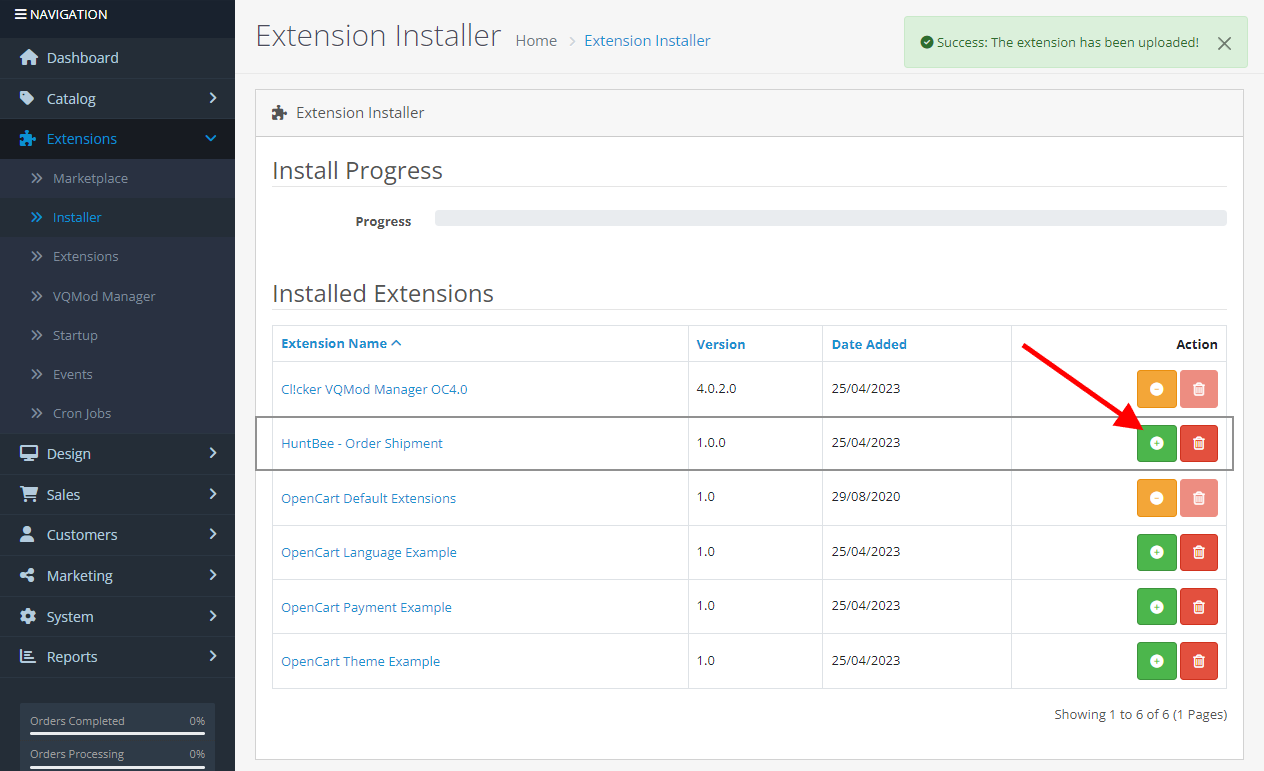1264x771 pixels.
Task: Open the OpenCart Language Example link
Action: (x=369, y=552)
